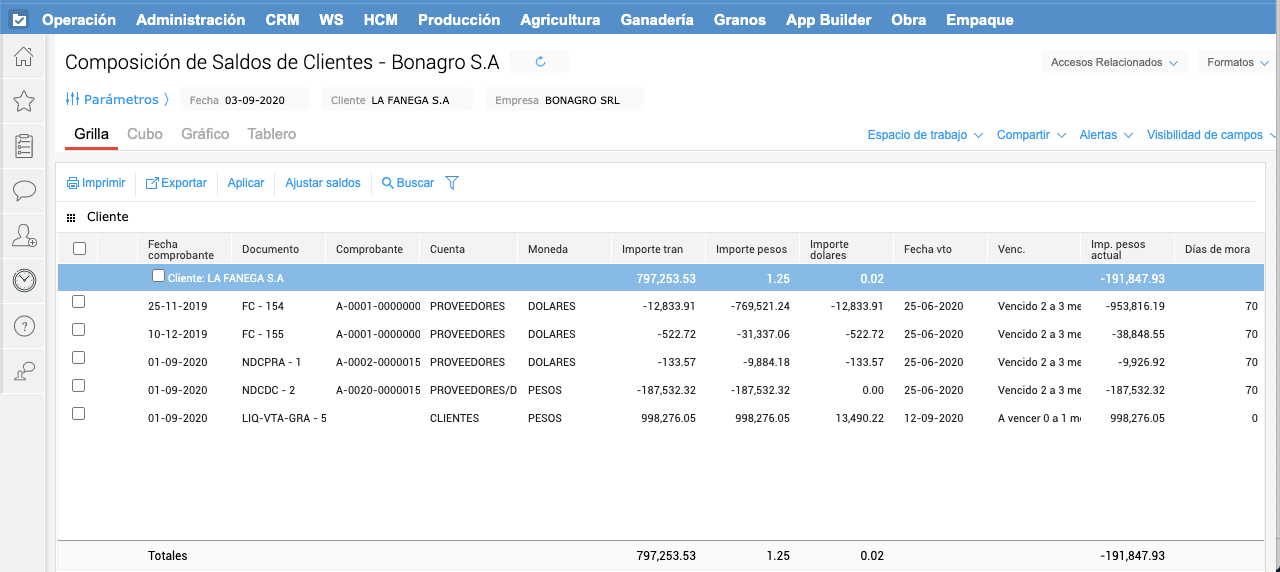This screenshot has height=572, width=1280.
Task: Switch to the Gráfico tab
Action: point(205,134)
